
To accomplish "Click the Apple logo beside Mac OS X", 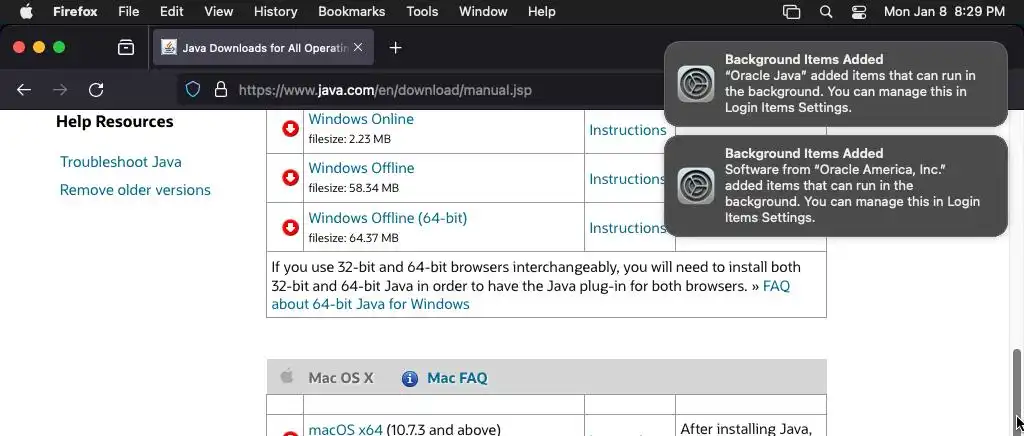I will [287, 377].
